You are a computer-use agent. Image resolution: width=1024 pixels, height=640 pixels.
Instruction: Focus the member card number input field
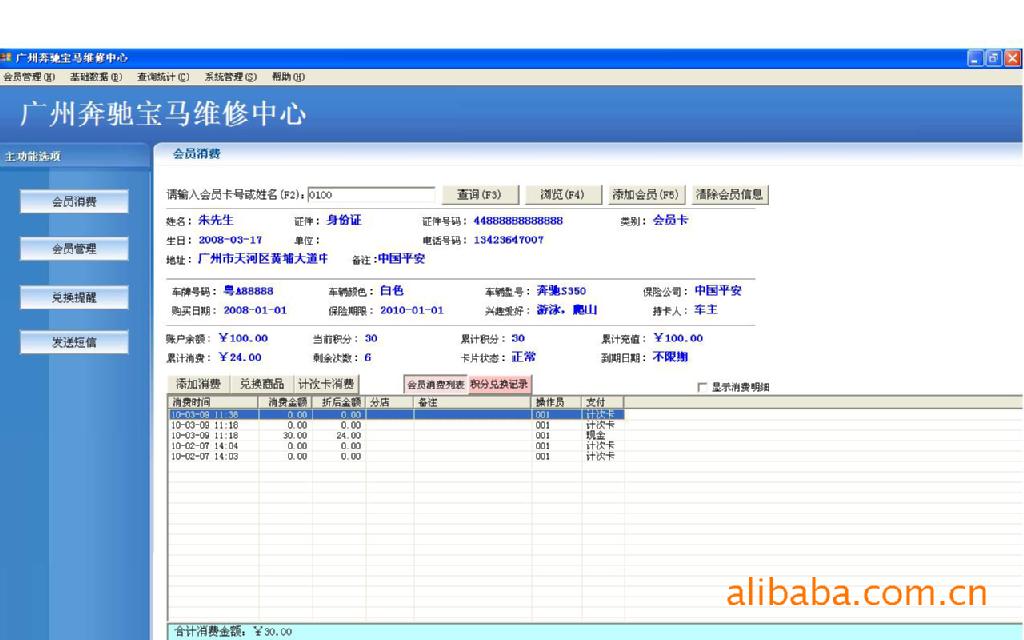(x=371, y=195)
